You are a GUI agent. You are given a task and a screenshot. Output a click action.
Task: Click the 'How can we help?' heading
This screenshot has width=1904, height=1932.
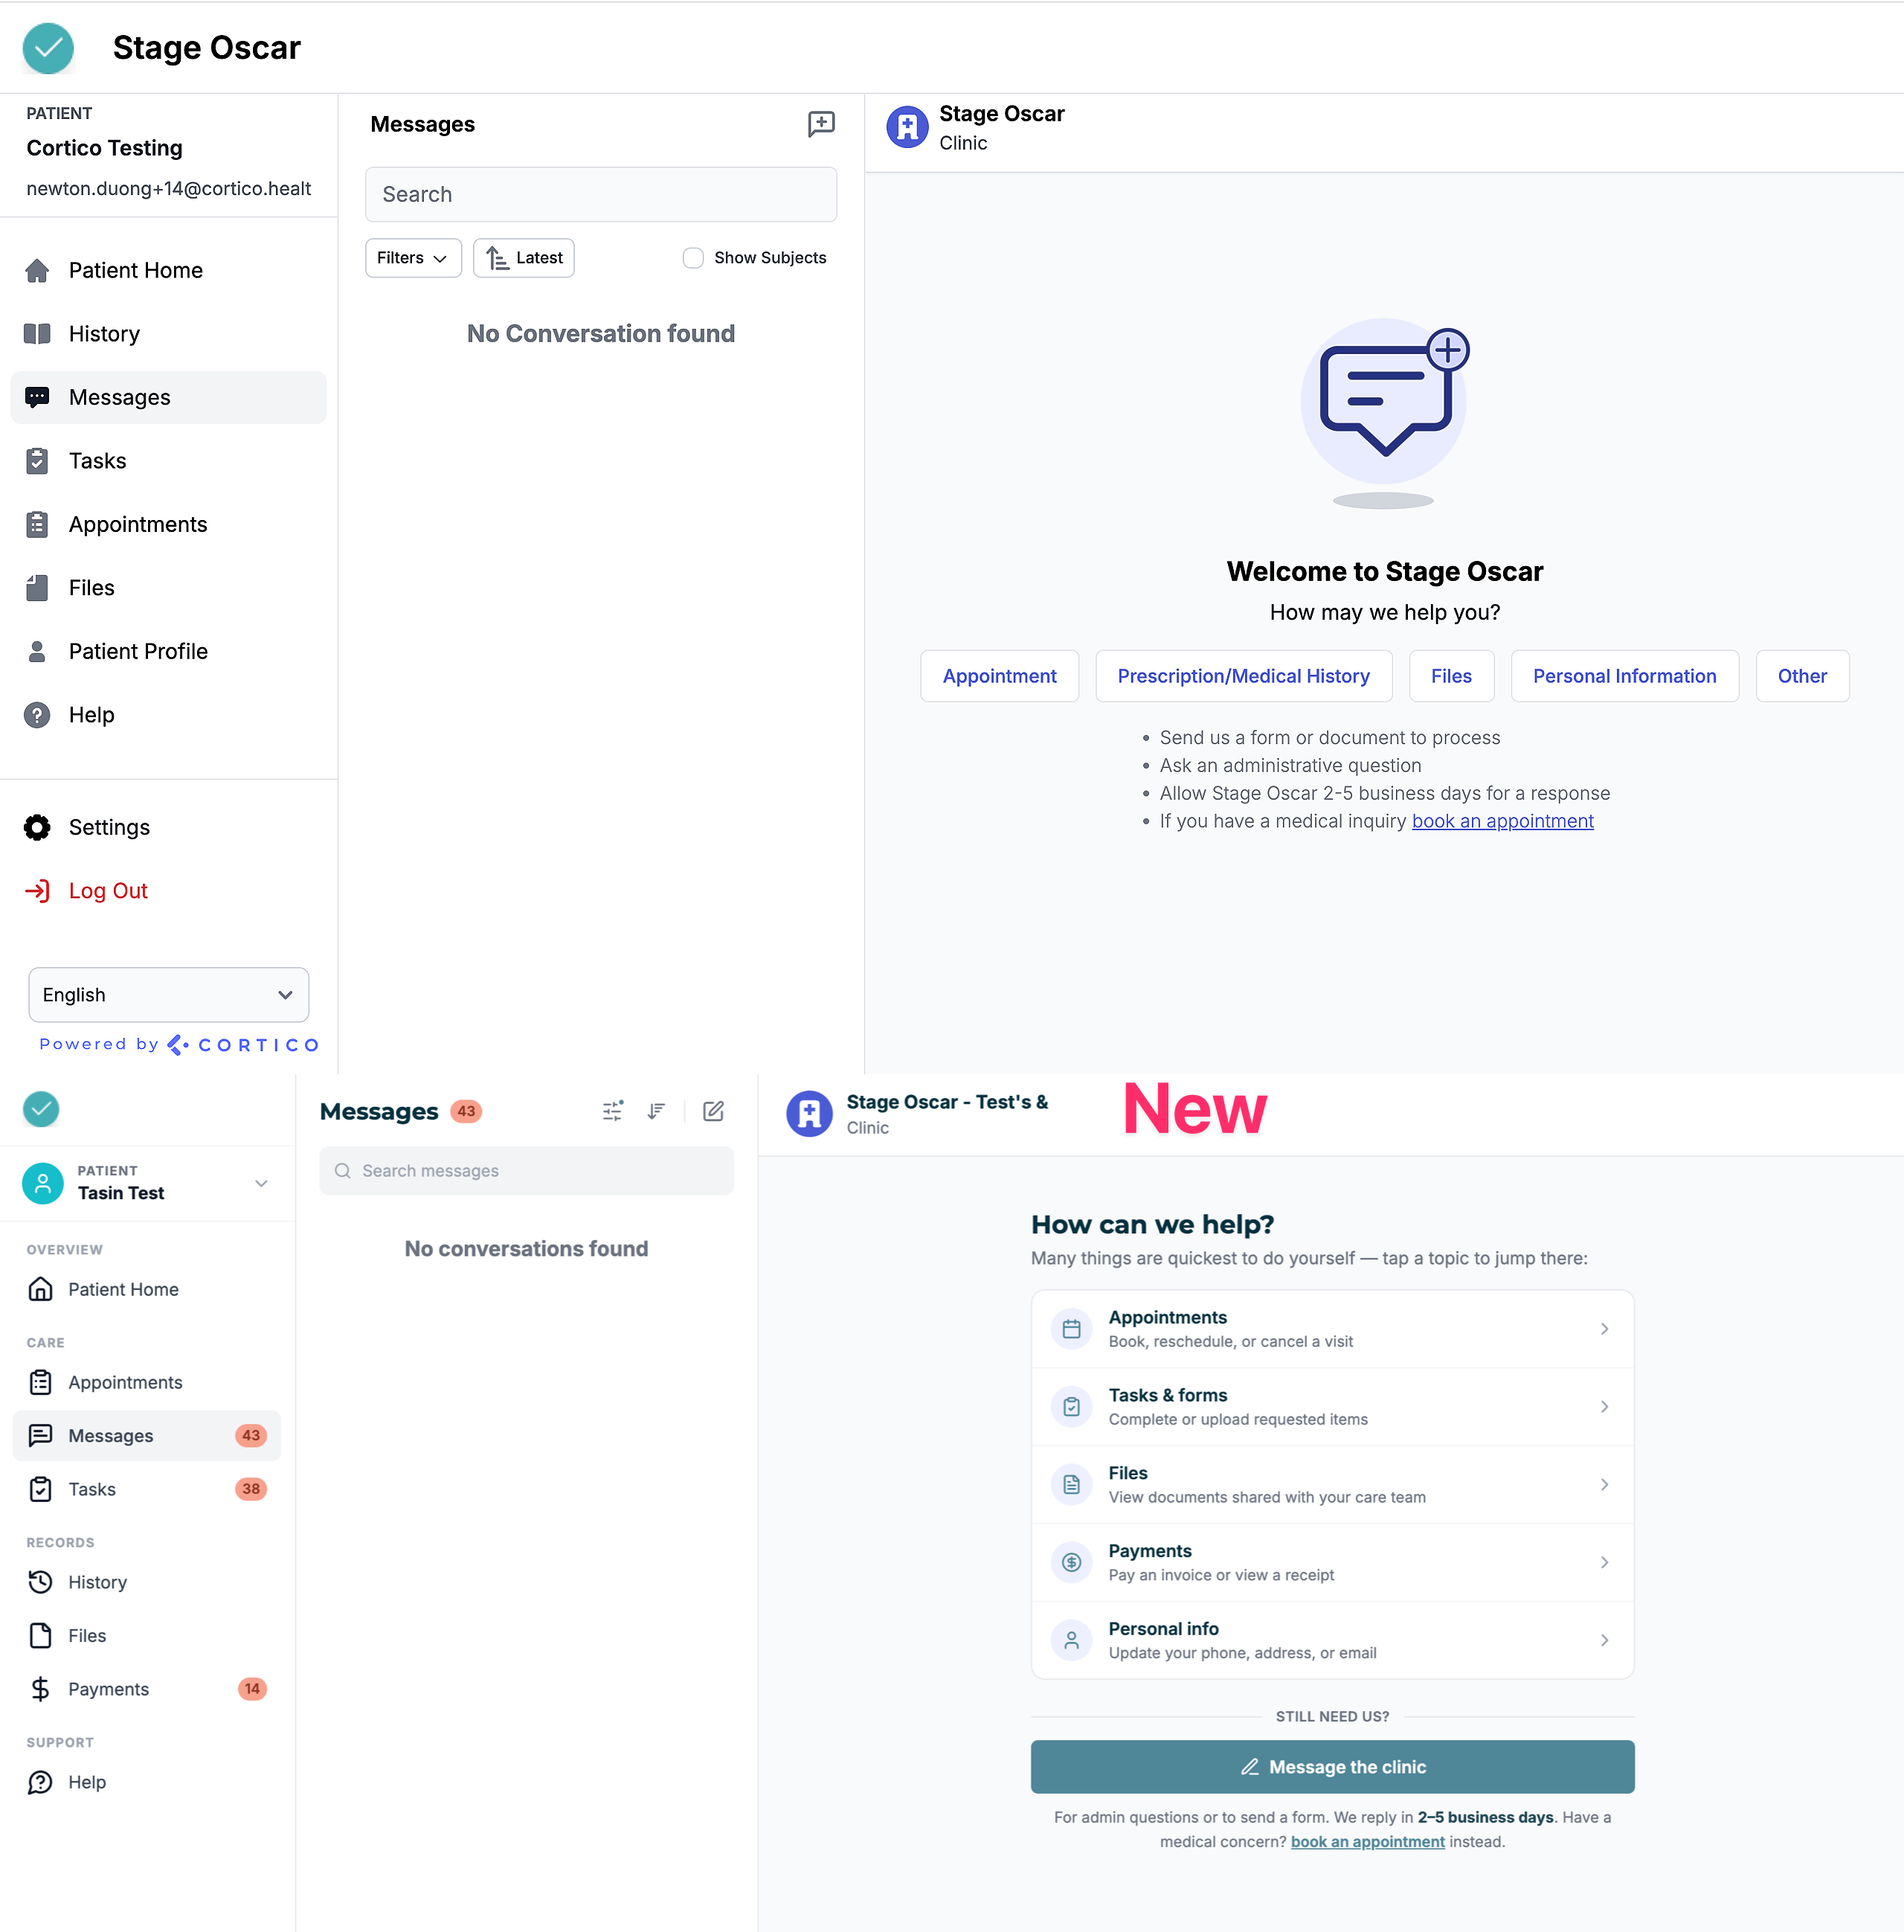click(x=1153, y=1225)
